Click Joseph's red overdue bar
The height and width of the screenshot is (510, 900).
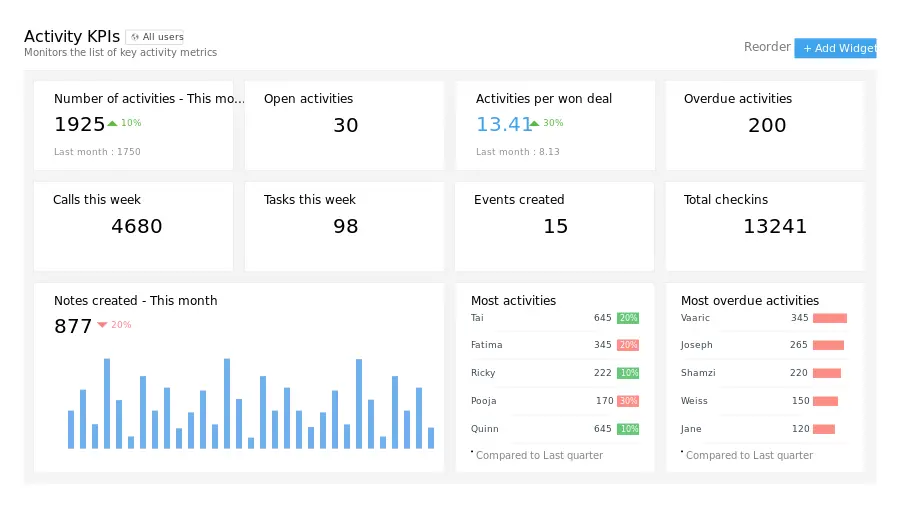[x=828, y=345]
